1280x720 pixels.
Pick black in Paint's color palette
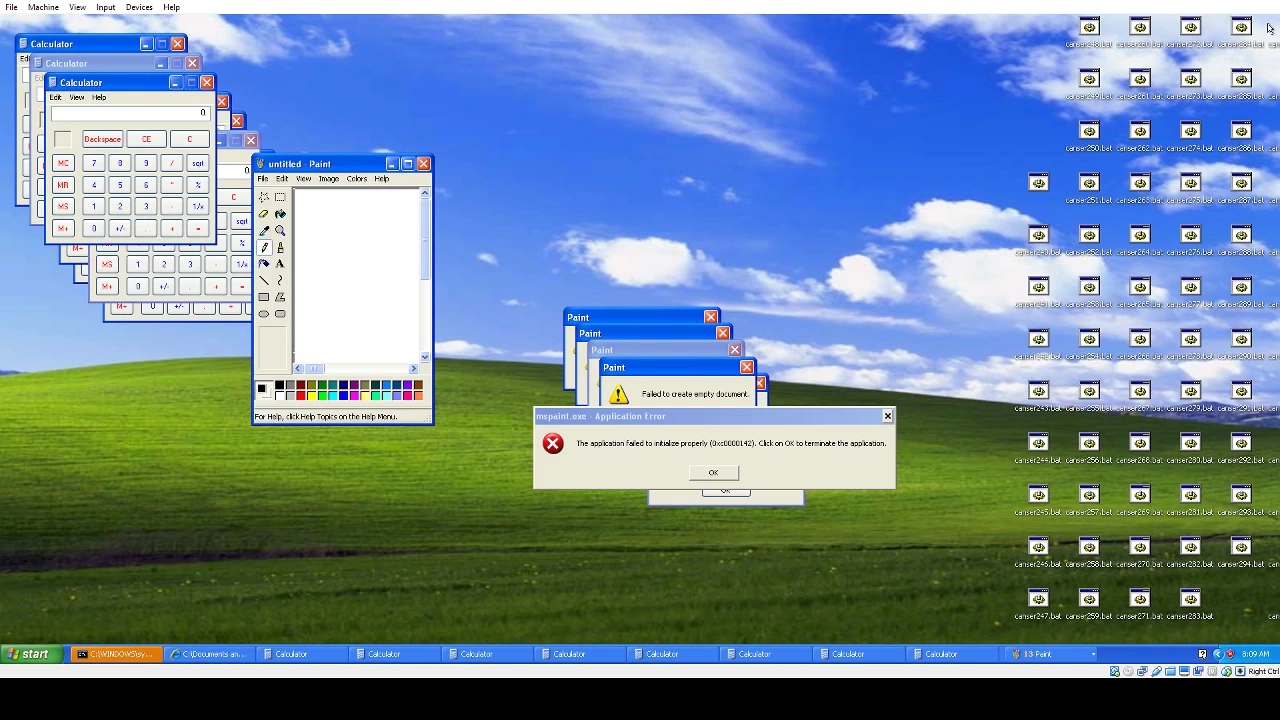(279, 386)
